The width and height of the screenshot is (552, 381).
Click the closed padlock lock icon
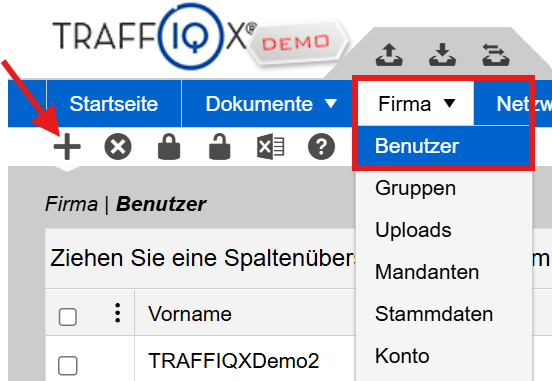pyautogui.click(x=169, y=146)
